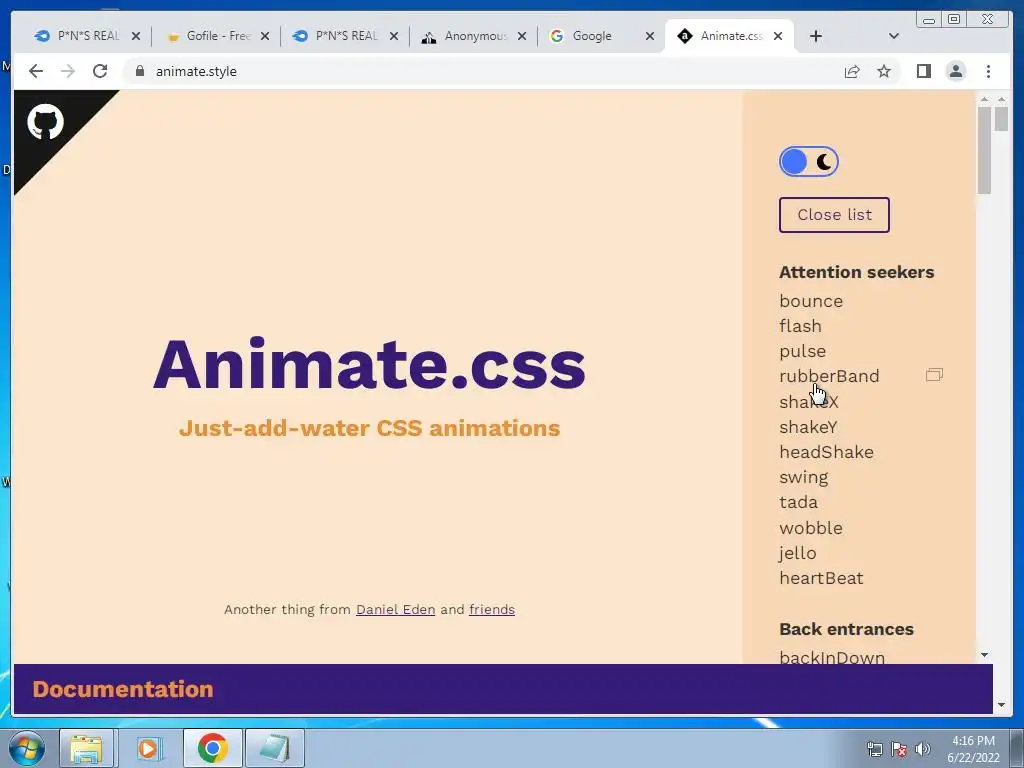Preview the flash animation
This screenshot has width=1024, height=768.
click(800, 326)
